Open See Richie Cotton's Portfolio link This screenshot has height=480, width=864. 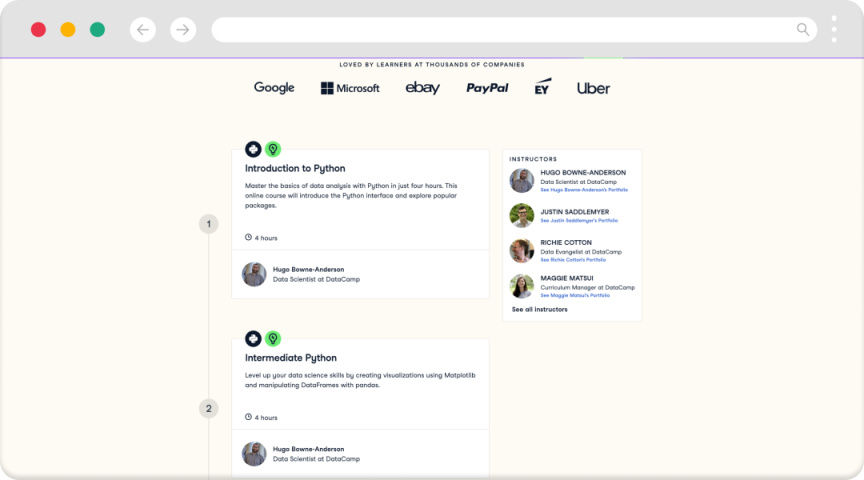[x=573, y=260]
